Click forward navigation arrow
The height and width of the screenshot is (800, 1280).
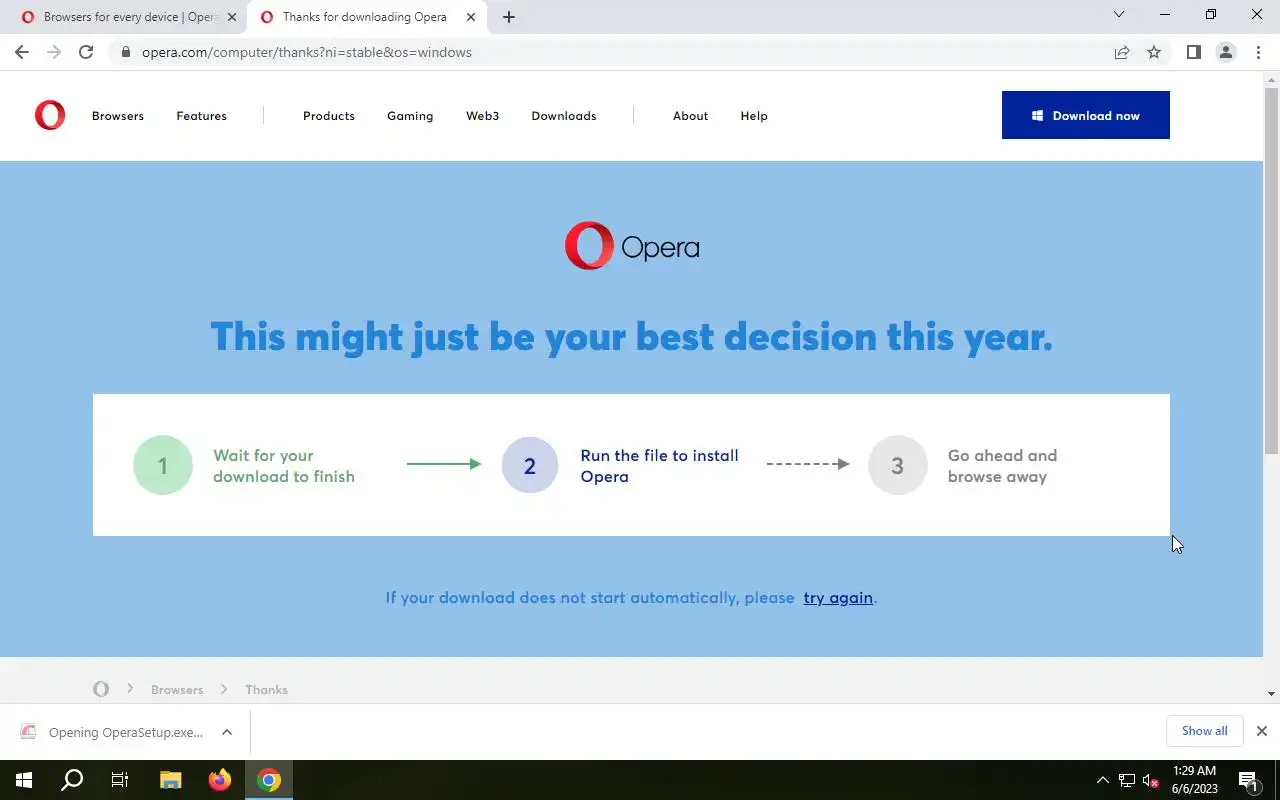[54, 52]
